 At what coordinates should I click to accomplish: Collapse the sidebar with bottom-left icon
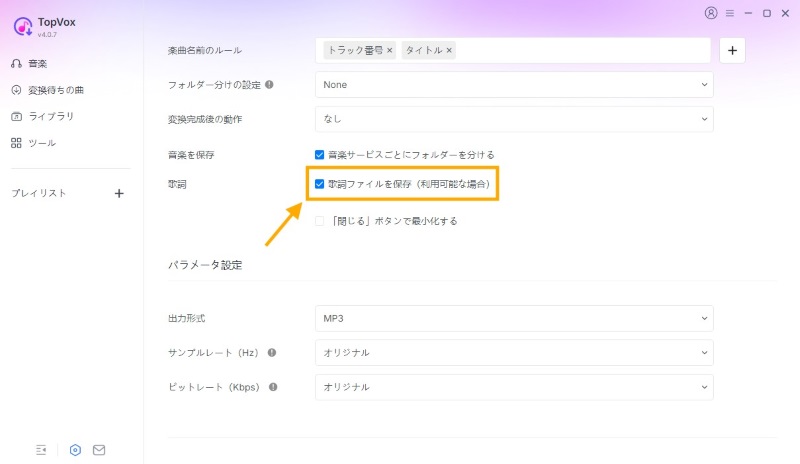pyautogui.click(x=41, y=450)
